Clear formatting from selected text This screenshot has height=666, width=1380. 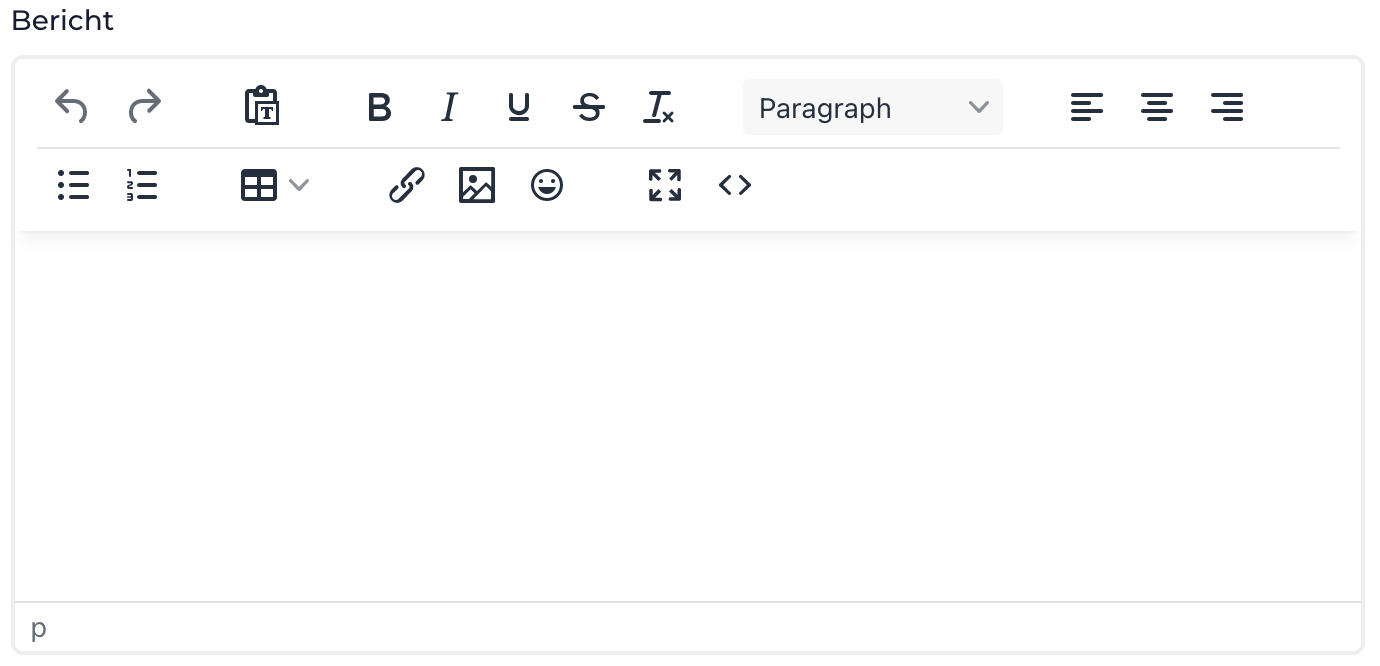click(x=659, y=106)
